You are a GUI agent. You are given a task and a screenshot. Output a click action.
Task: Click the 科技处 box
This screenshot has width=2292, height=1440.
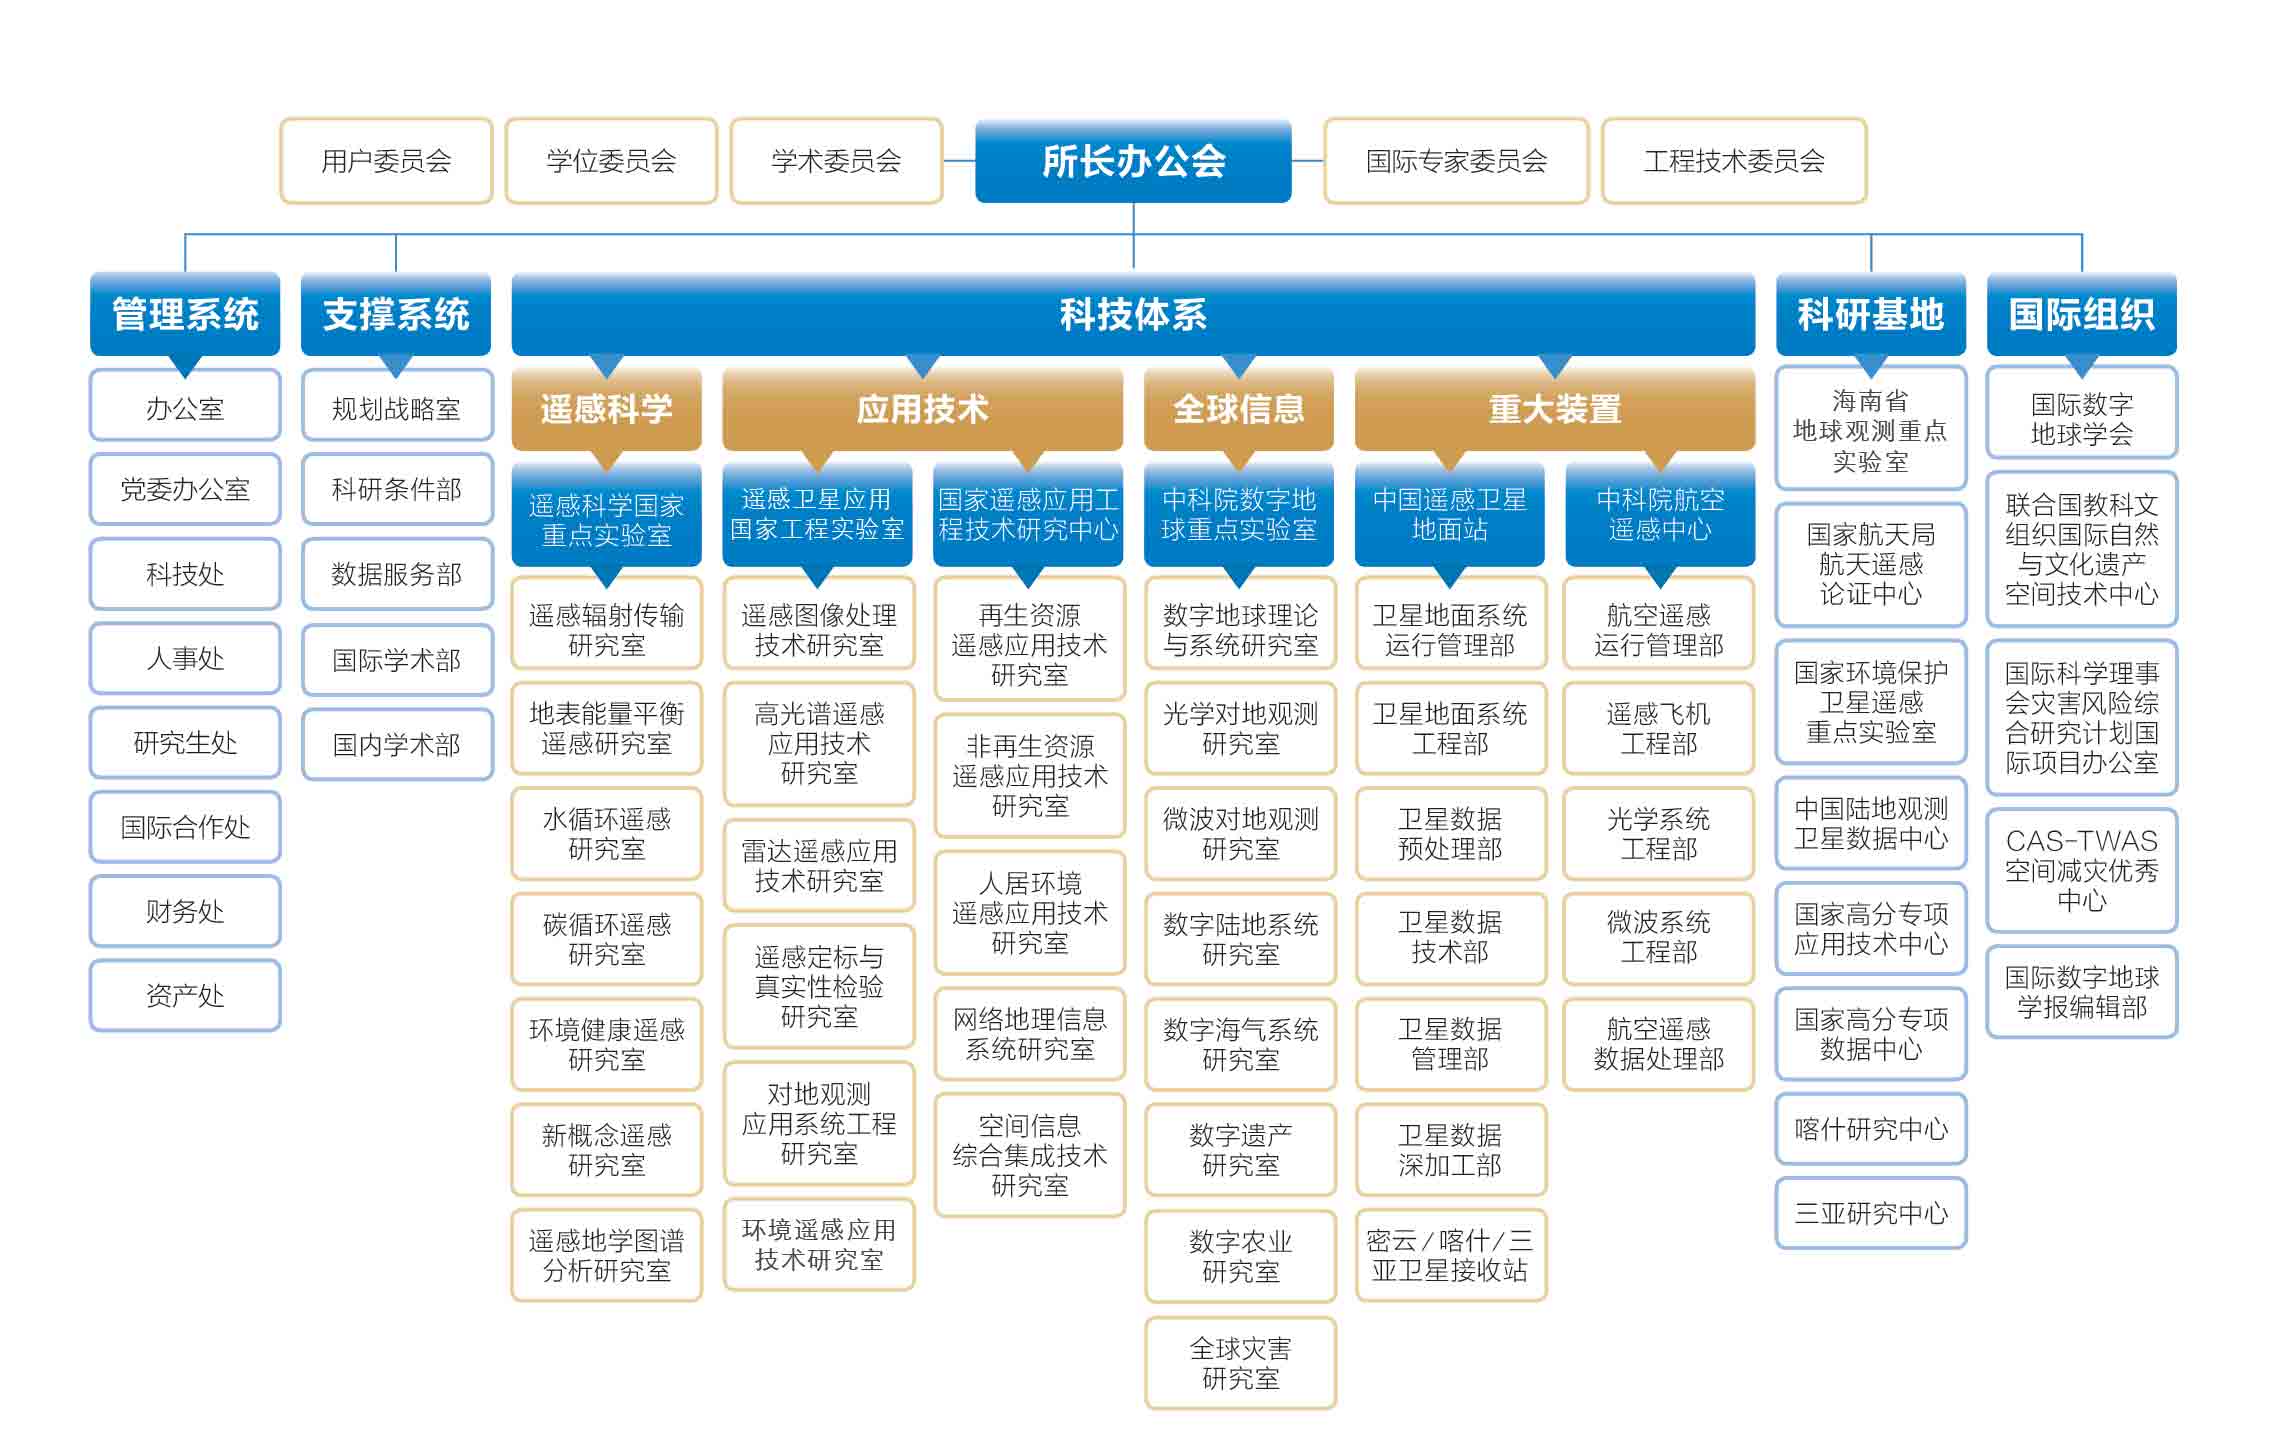[185, 574]
